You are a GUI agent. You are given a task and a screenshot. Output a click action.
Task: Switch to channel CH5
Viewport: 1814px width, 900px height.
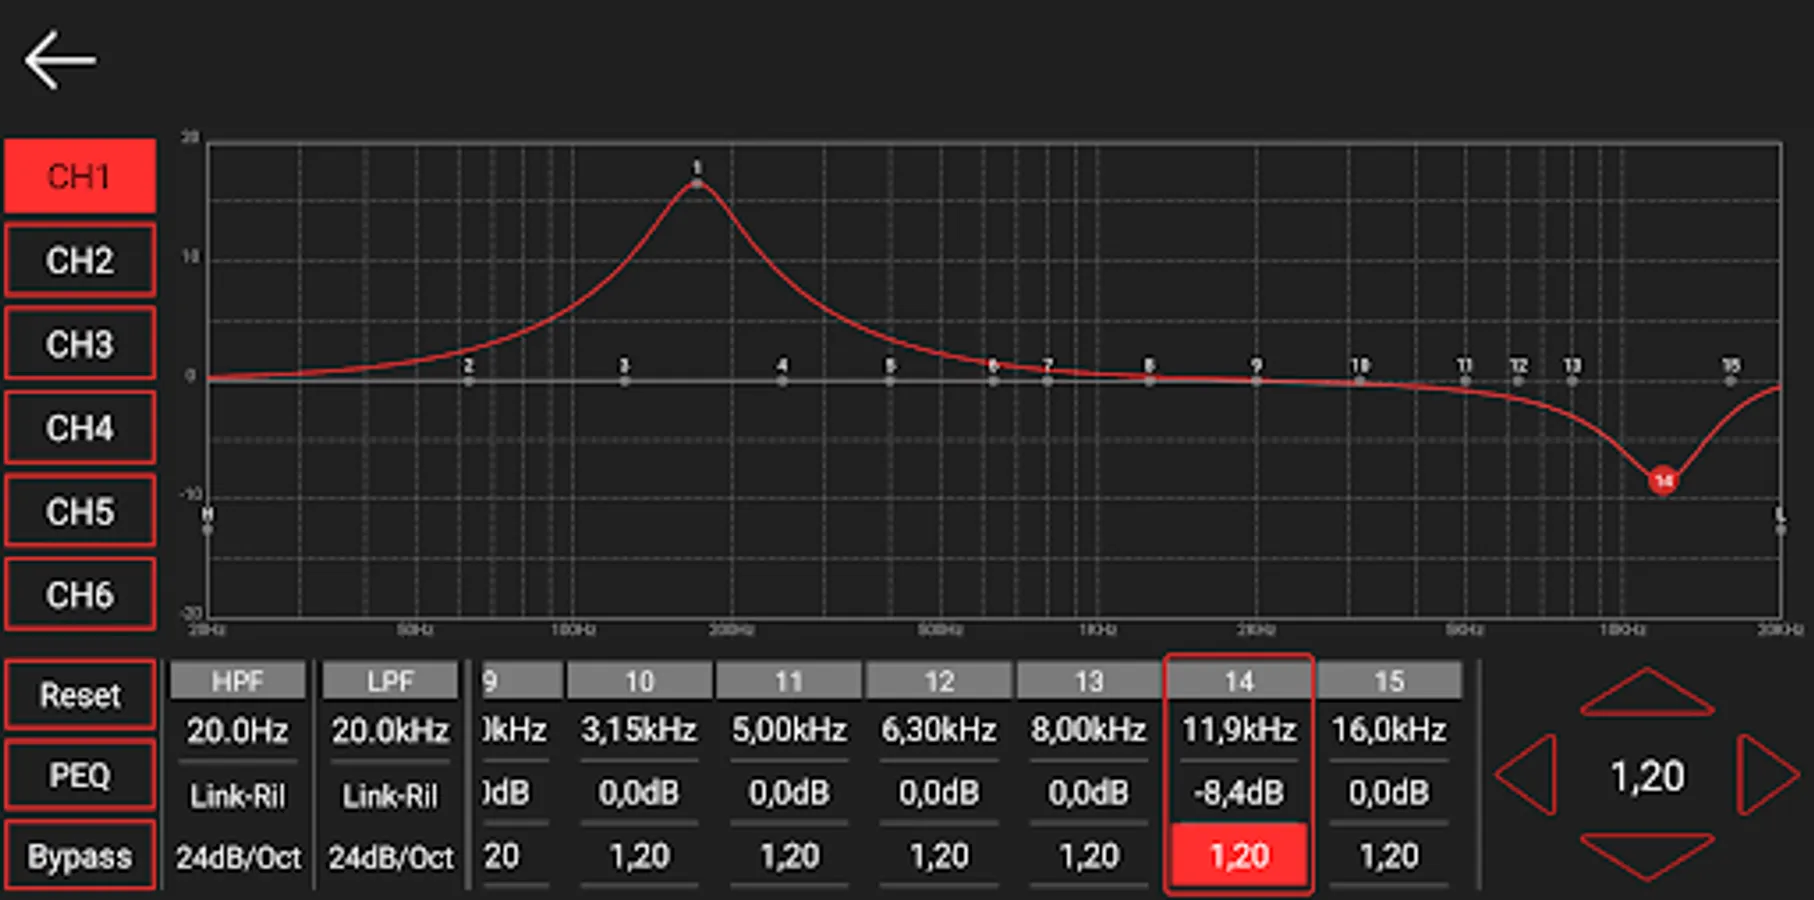coord(80,511)
